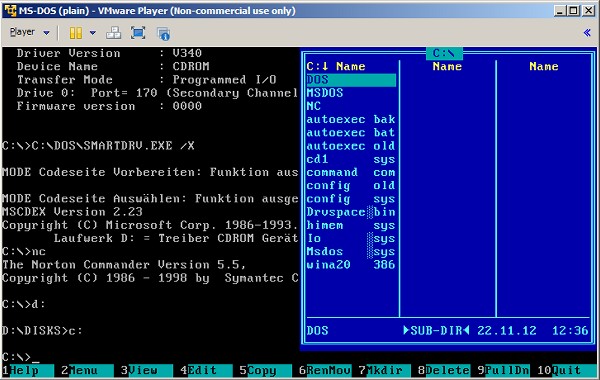The image size is (600, 380).
Task: Select the autoexec bak file
Action: click(x=351, y=119)
